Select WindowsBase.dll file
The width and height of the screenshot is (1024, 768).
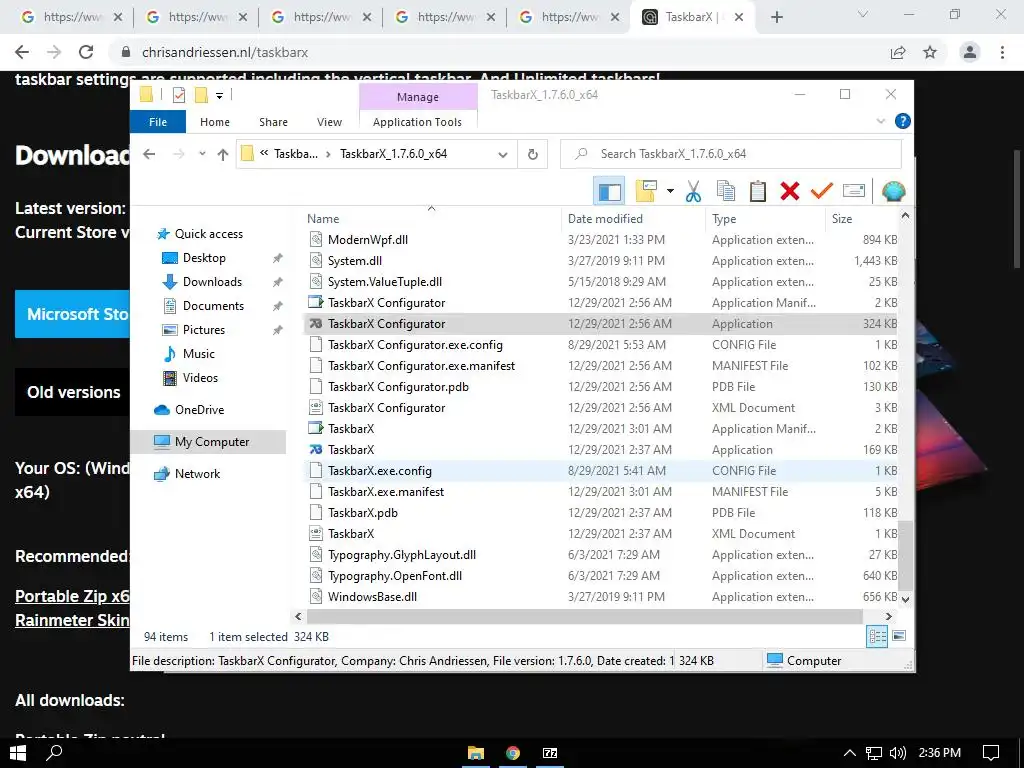pyautogui.click(x=601, y=597)
